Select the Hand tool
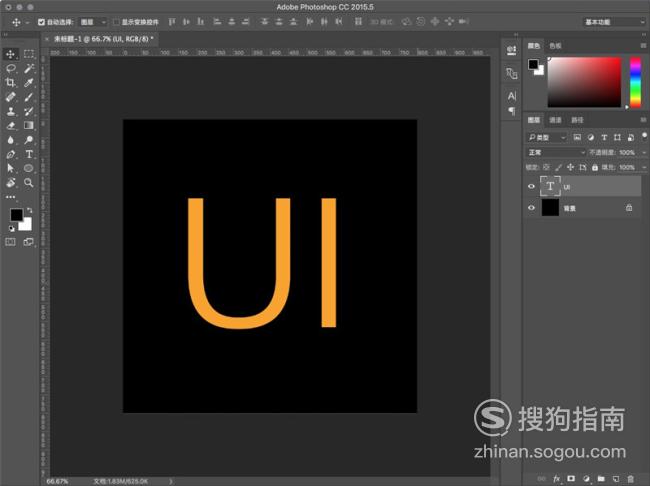The width and height of the screenshot is (650, 486). (x=10, y=182)
